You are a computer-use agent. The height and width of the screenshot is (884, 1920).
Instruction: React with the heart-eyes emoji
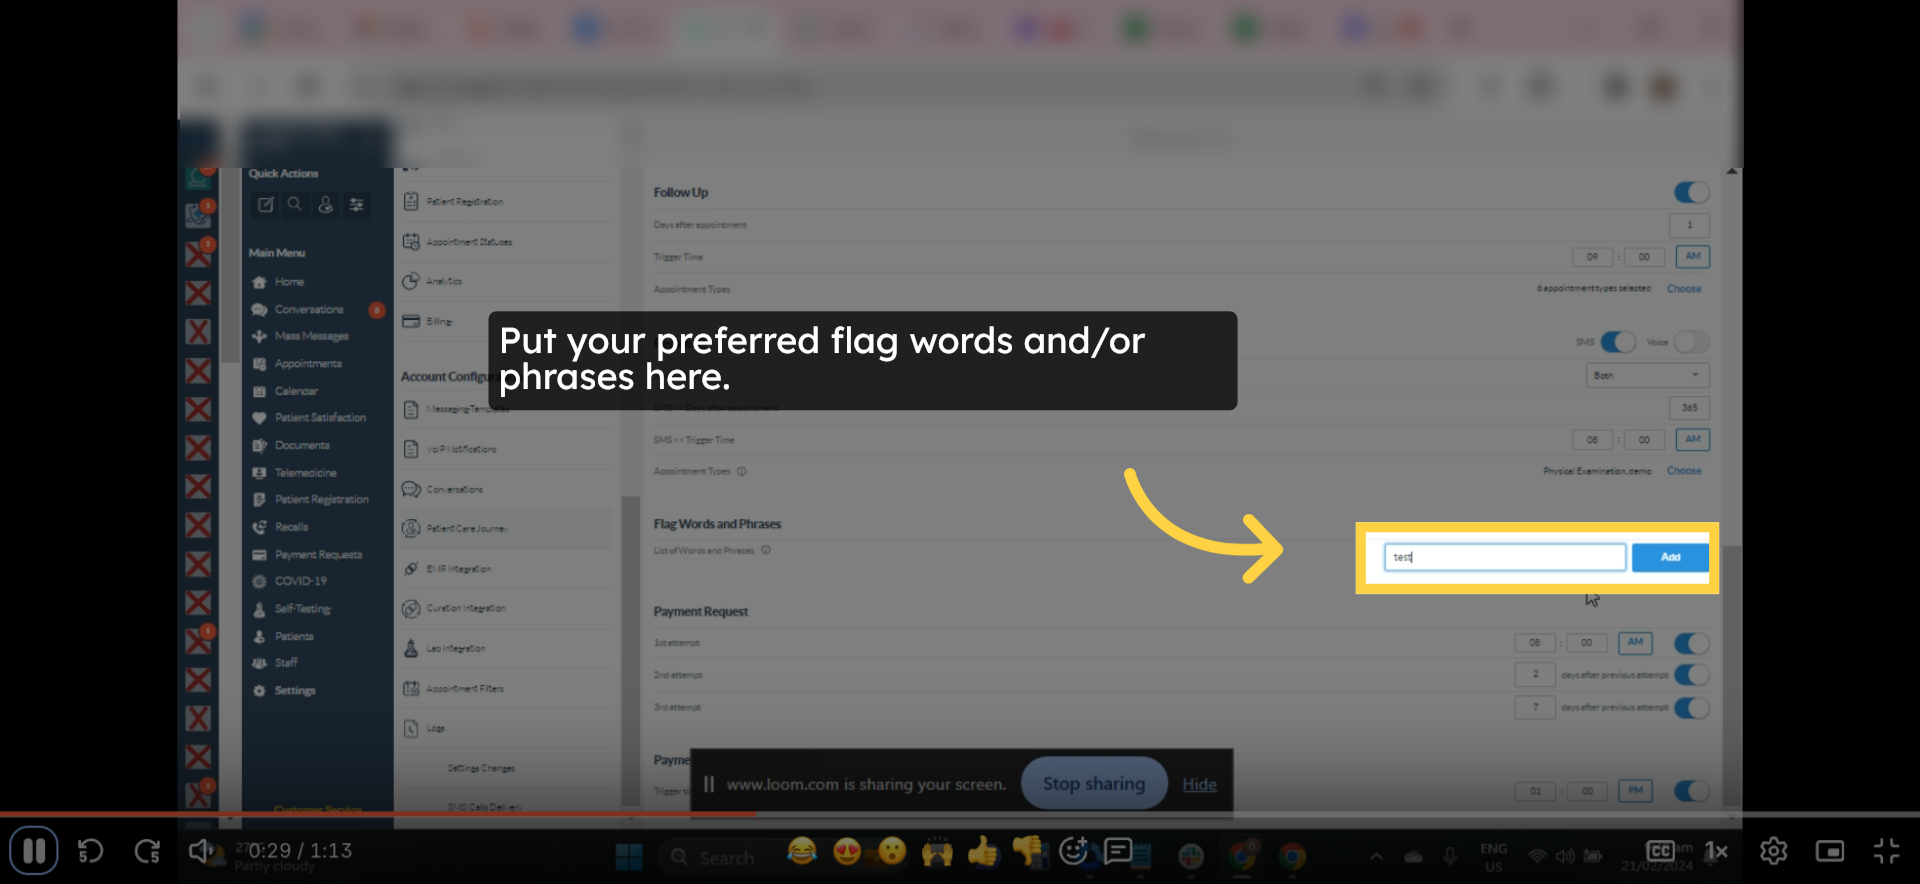[847, 851]
